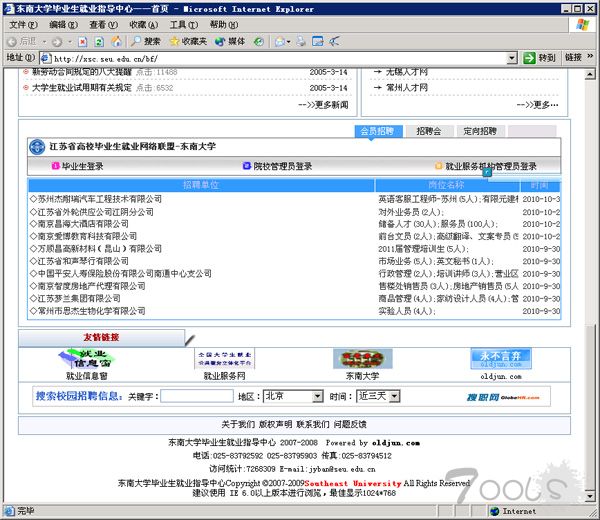Click the scrollbar down arrow

click(x=590, y=496)
